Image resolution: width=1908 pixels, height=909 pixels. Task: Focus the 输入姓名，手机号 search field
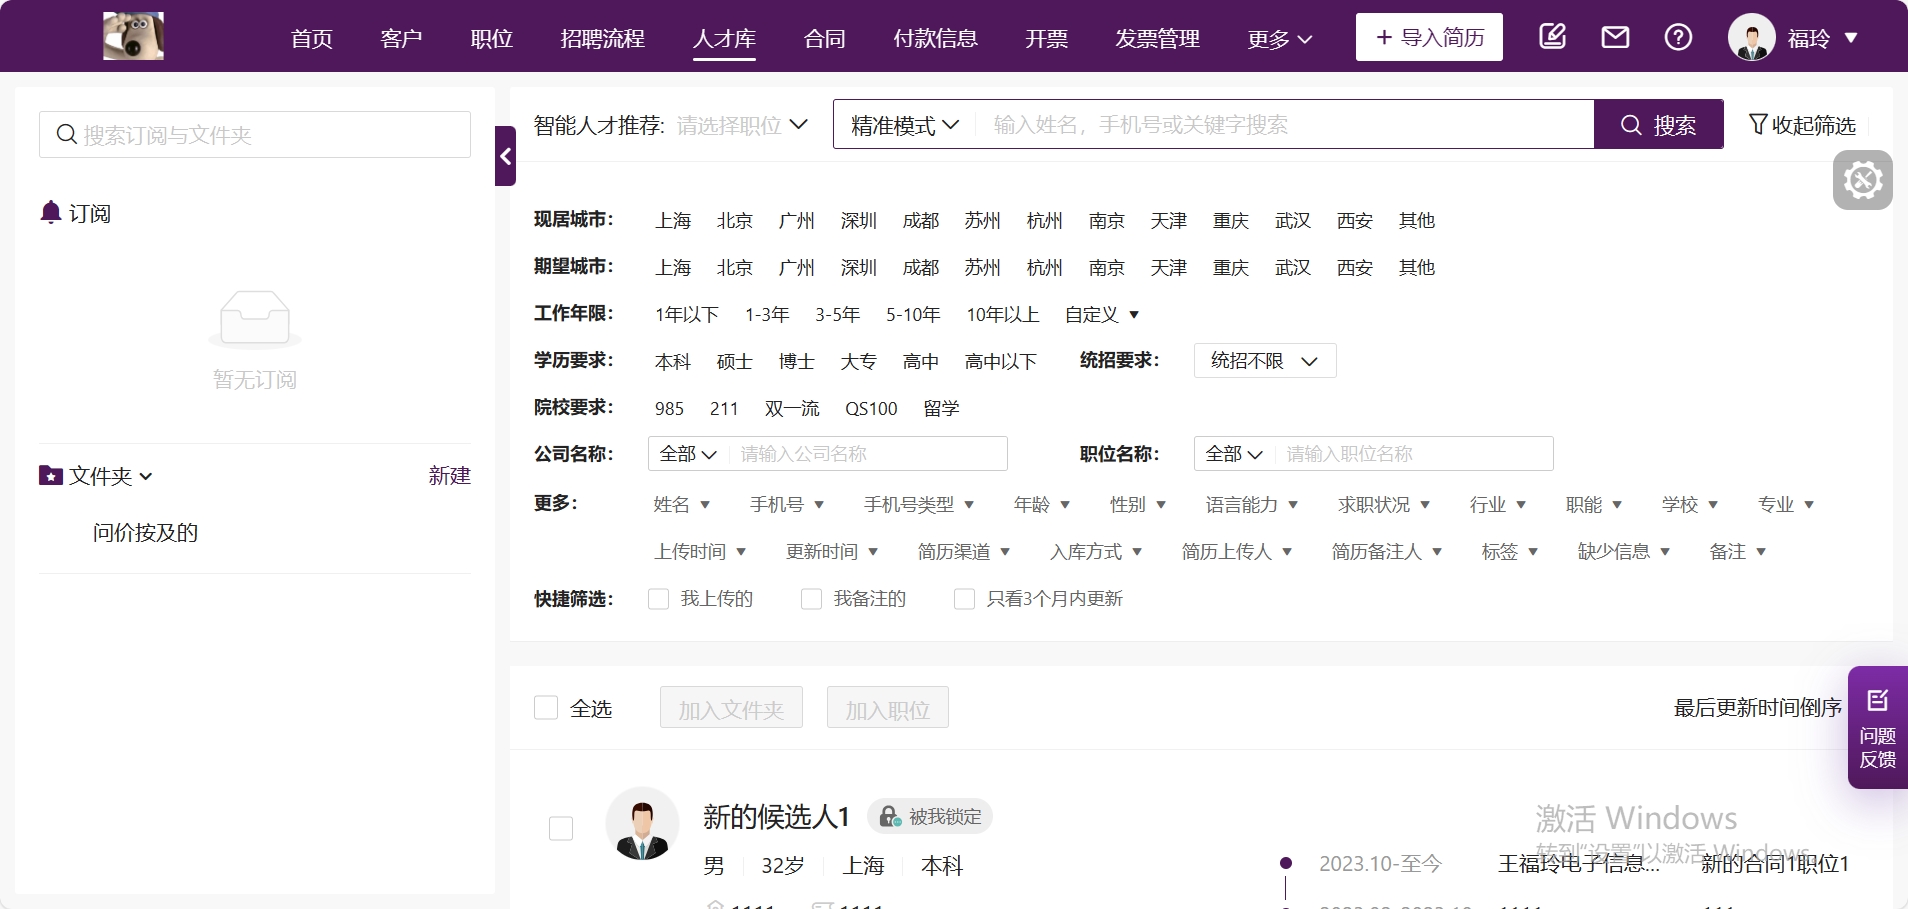(x=1284, y=124)
